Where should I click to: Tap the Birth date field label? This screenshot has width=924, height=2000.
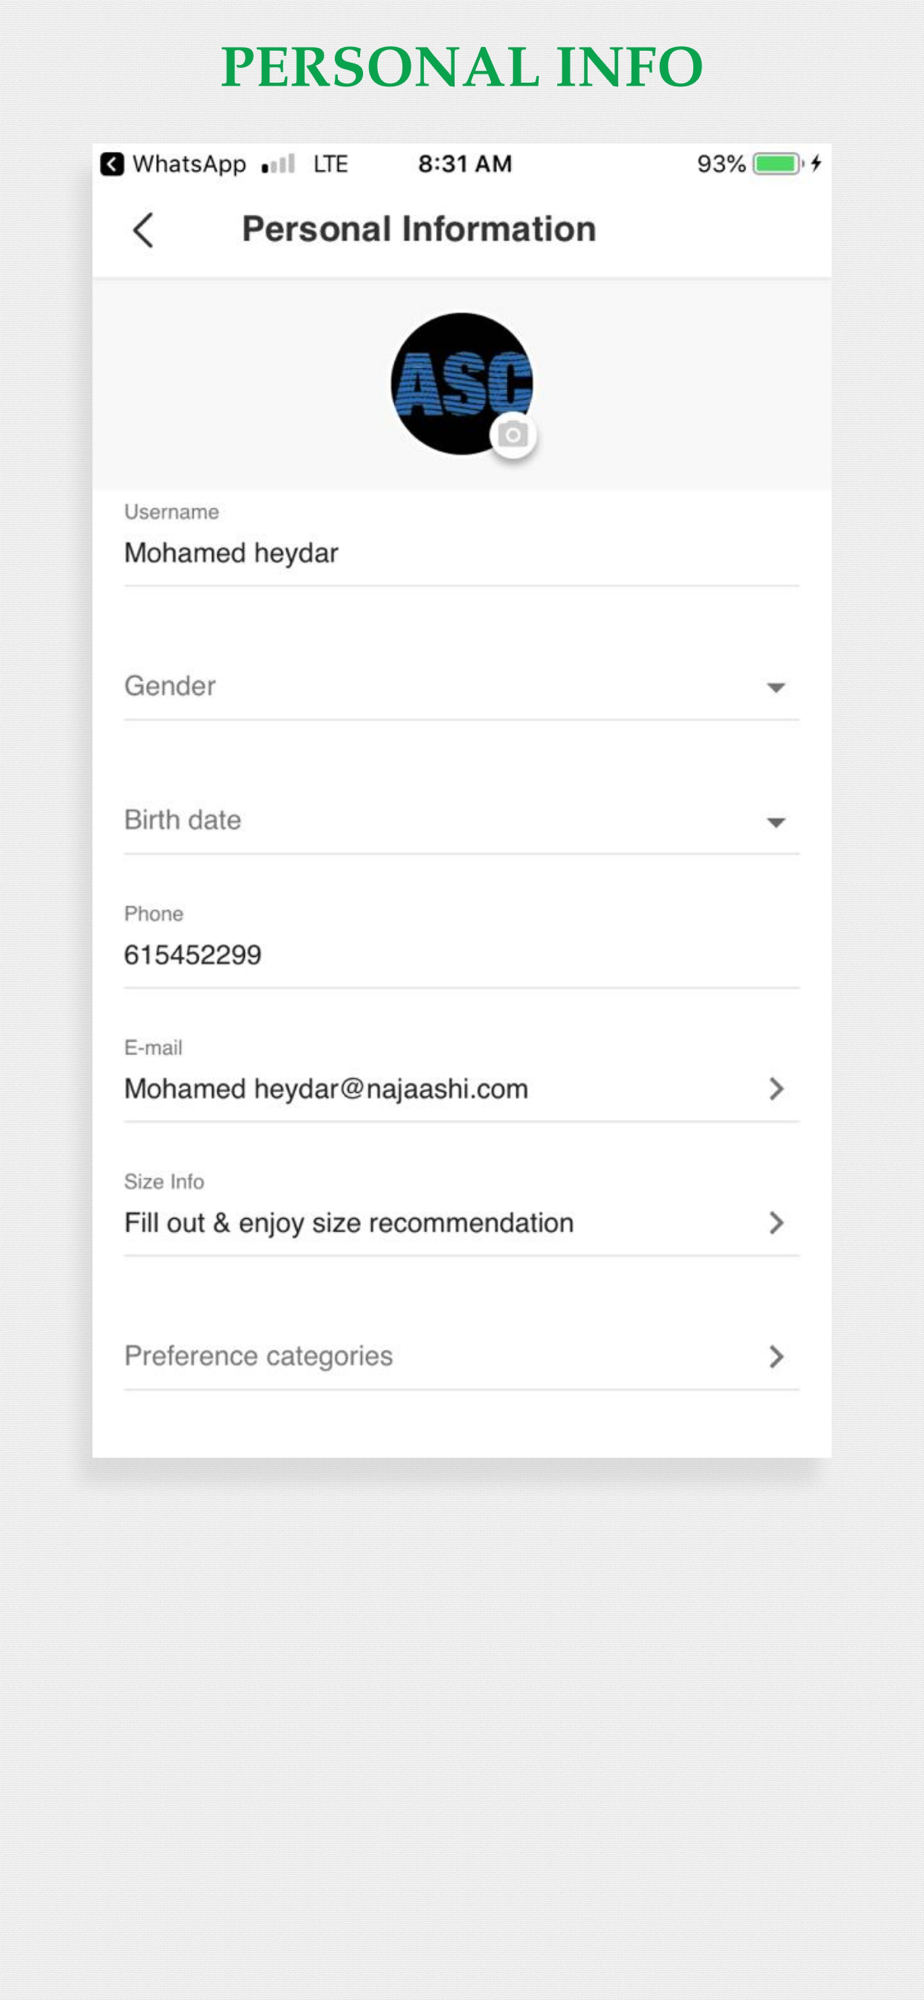tap(183, 820)
